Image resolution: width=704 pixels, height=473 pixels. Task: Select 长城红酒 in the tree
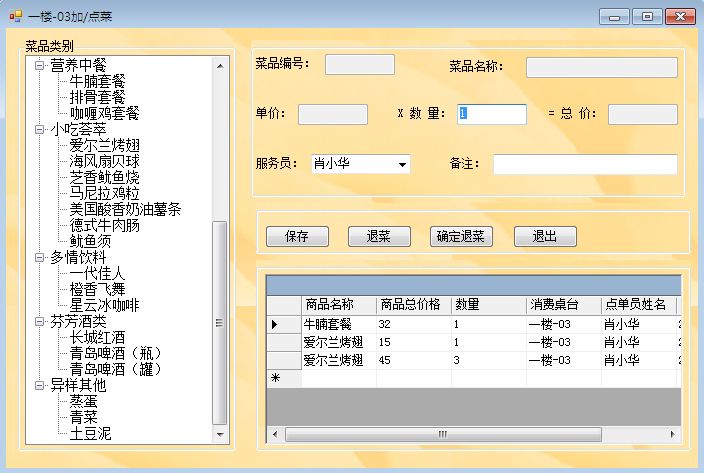pos(97,337)
